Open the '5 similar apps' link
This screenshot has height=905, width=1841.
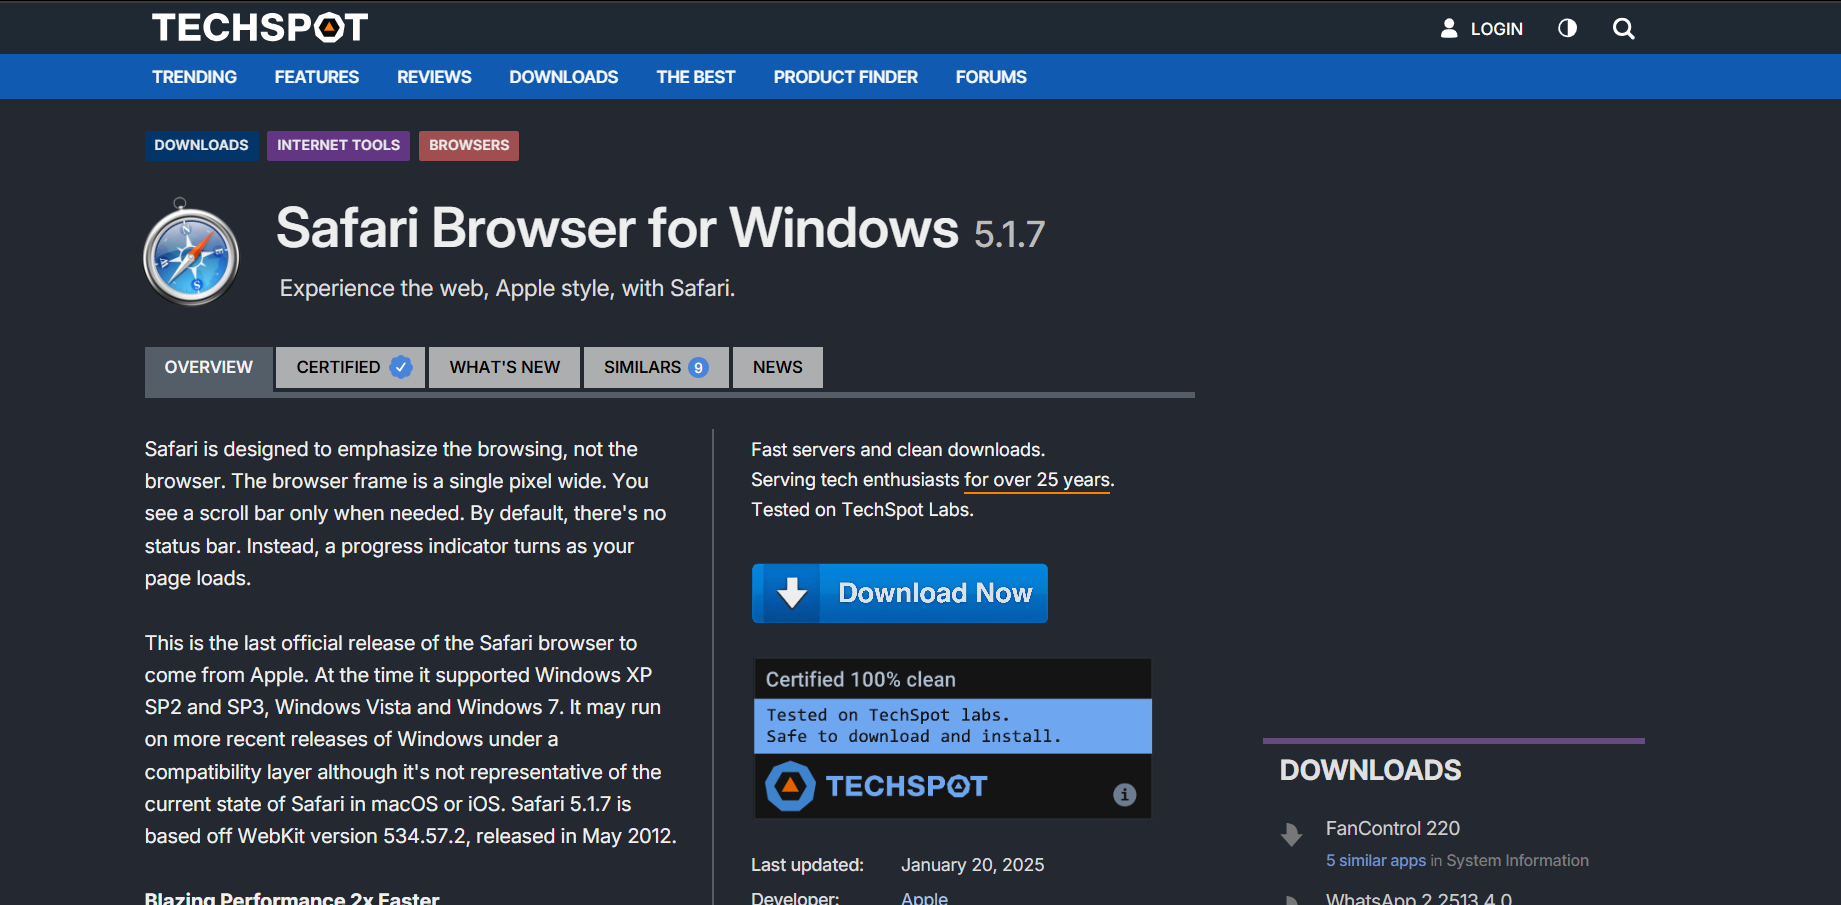pyautogui.click(x=1375, y=860)
